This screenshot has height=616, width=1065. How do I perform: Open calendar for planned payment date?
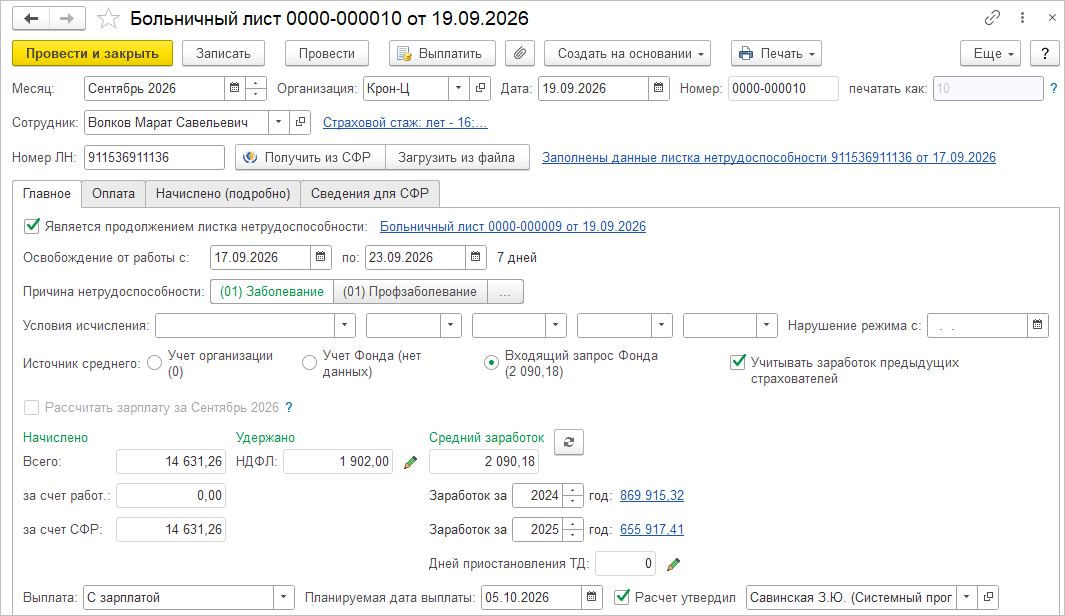pos(592,598)
